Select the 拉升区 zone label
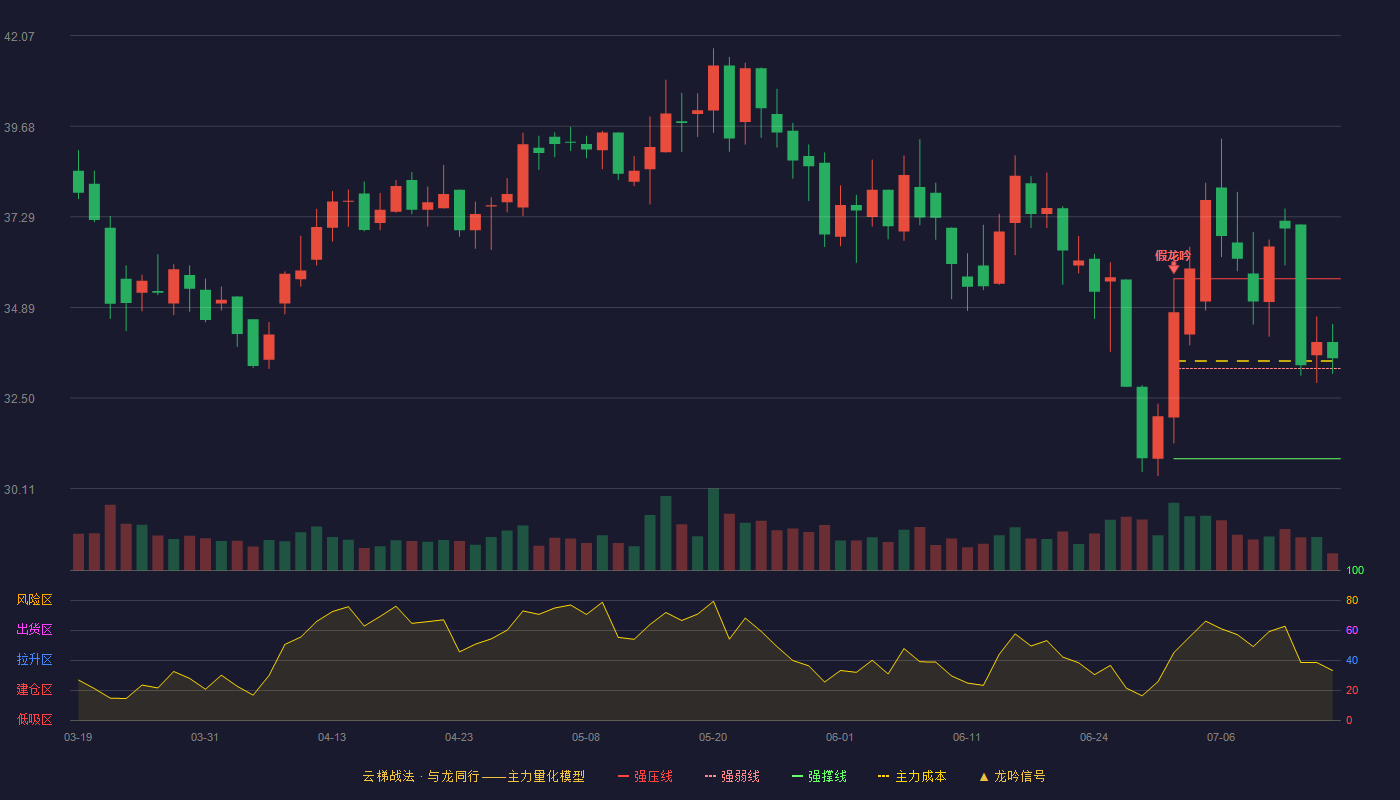 [x=34, y=660]
